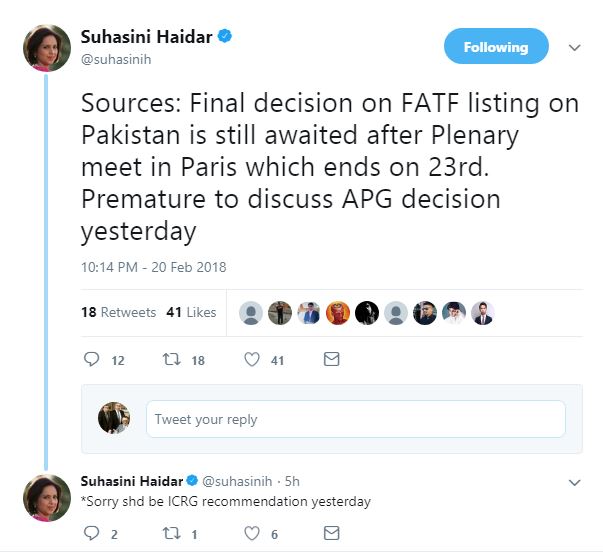603x552 pixels.
Task: Toggle the Following button
Action: pos(495,47)
